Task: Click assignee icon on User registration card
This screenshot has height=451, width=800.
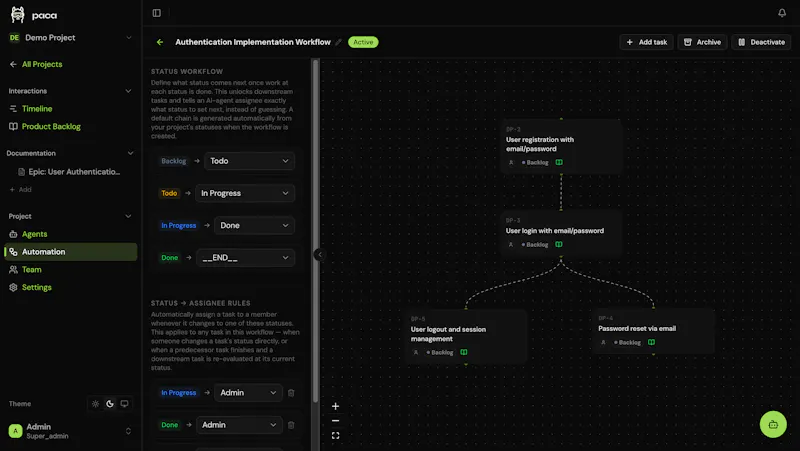Action: [x=511, y=162]
